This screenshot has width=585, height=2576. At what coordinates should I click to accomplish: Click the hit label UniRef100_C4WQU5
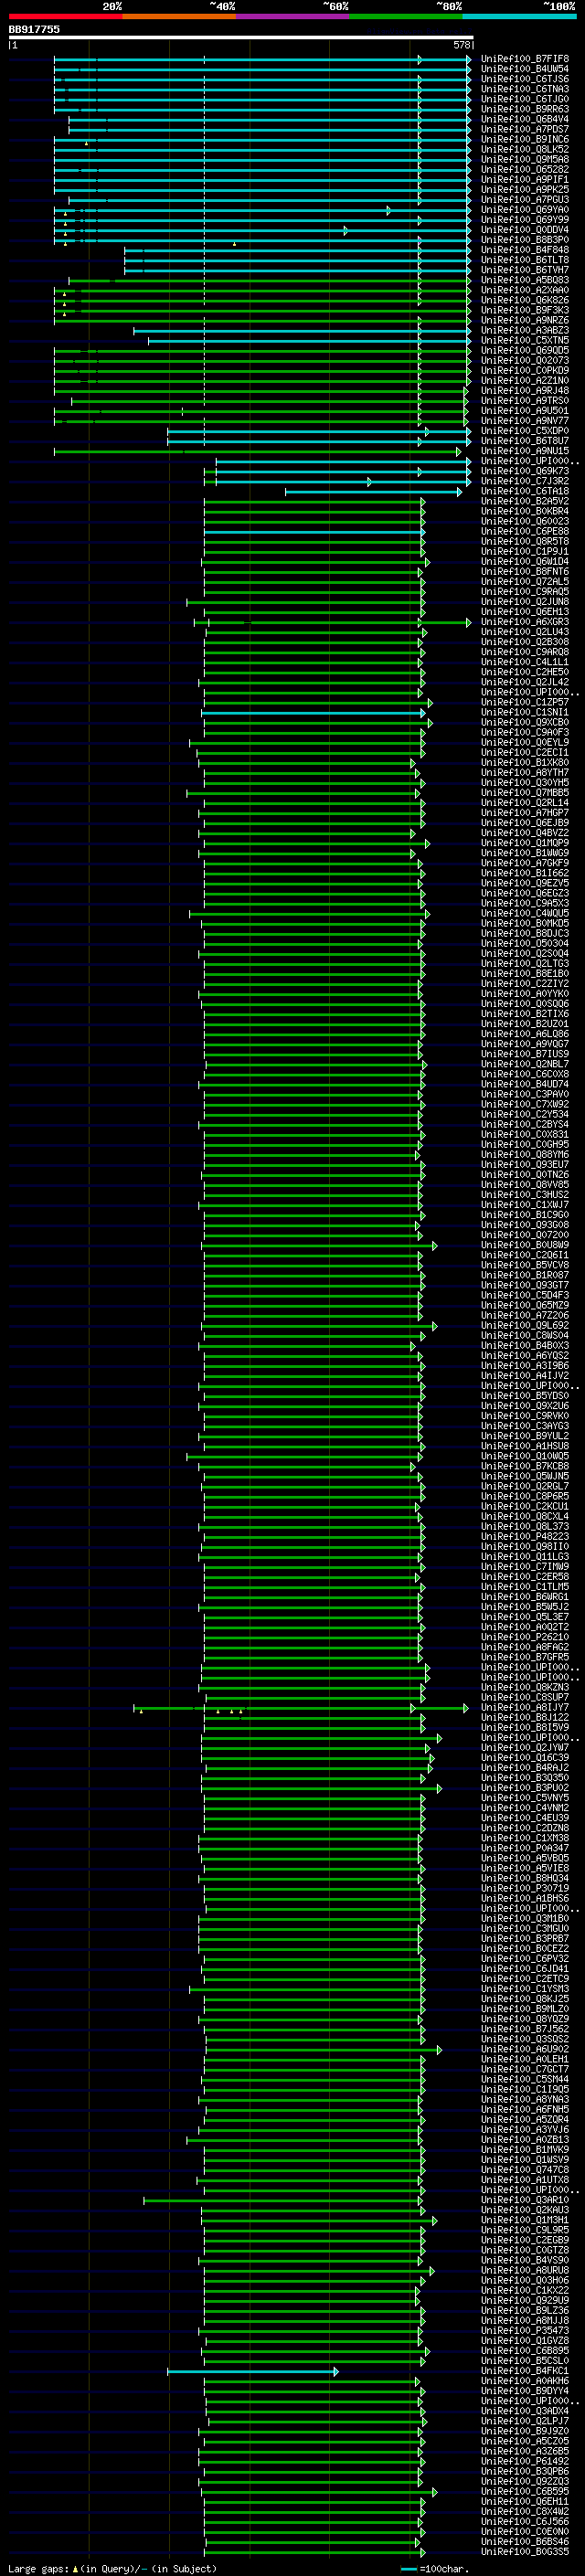pos(525,913)
